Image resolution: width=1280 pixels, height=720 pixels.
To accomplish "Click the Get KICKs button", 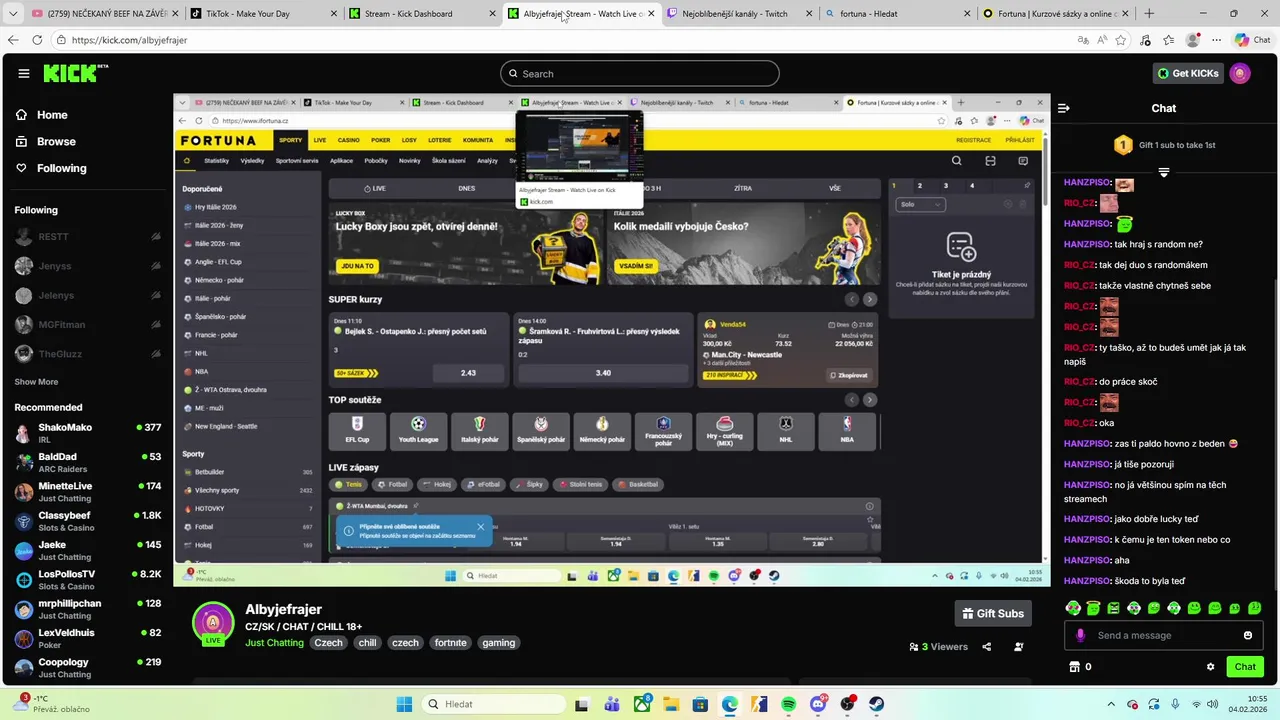I will [1187, 73].
